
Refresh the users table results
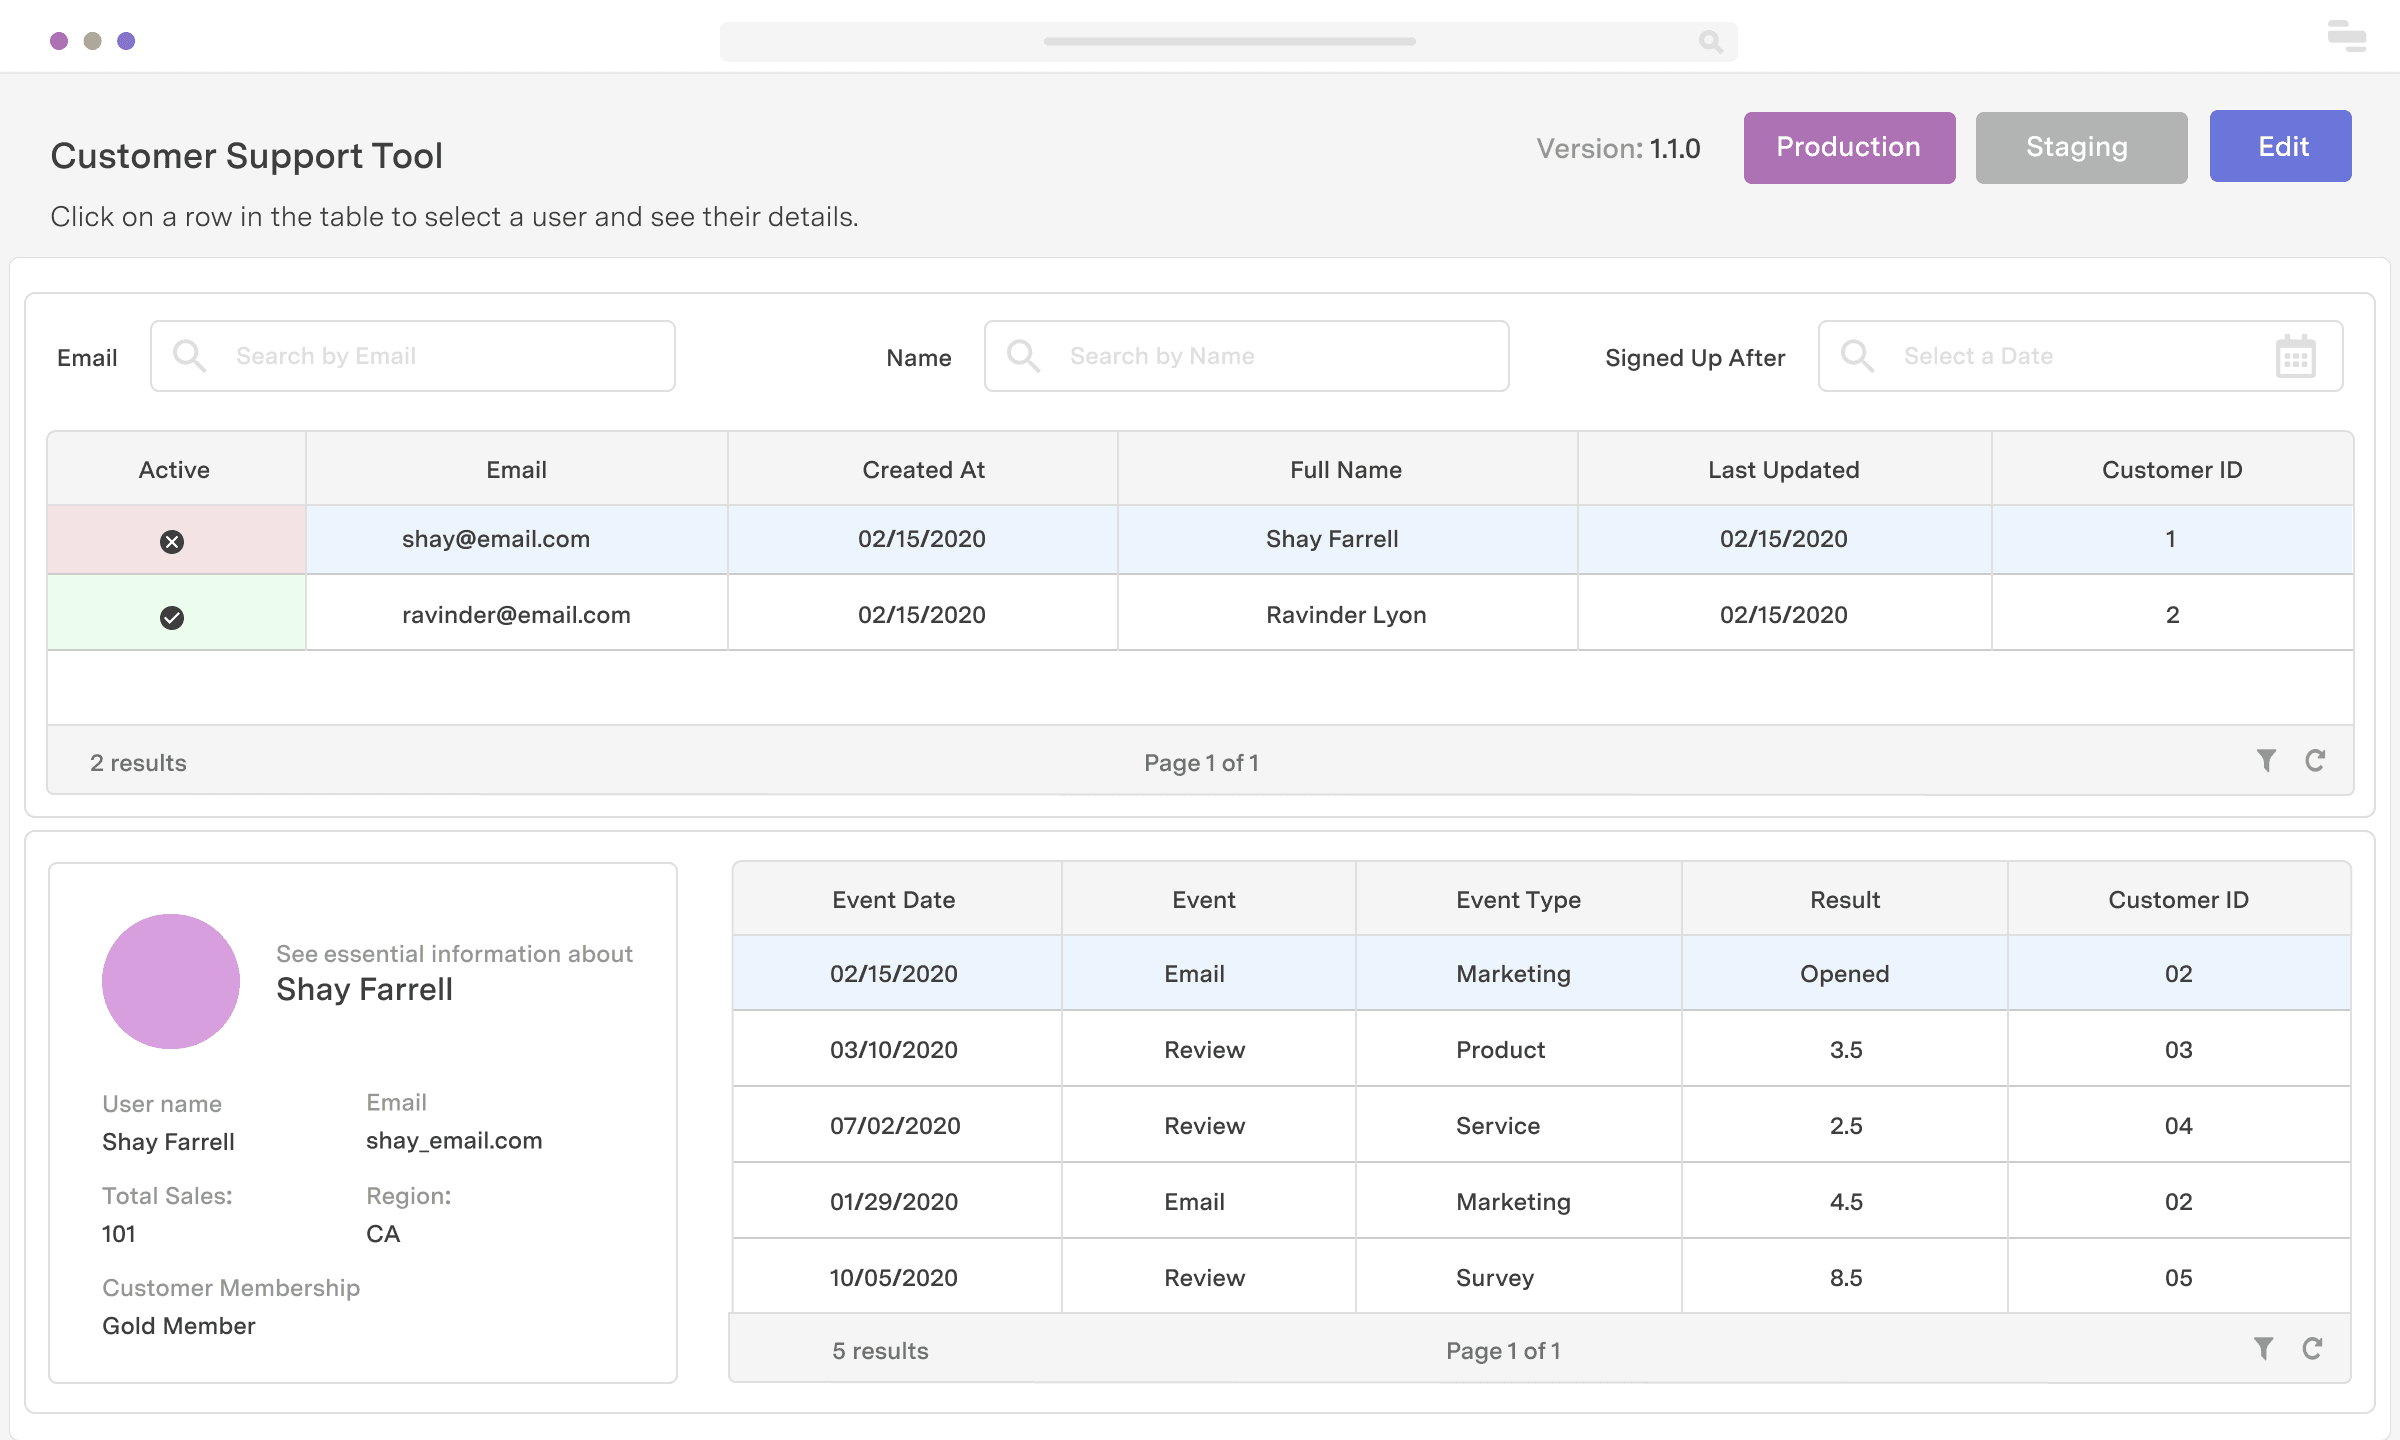(2317, 761)
